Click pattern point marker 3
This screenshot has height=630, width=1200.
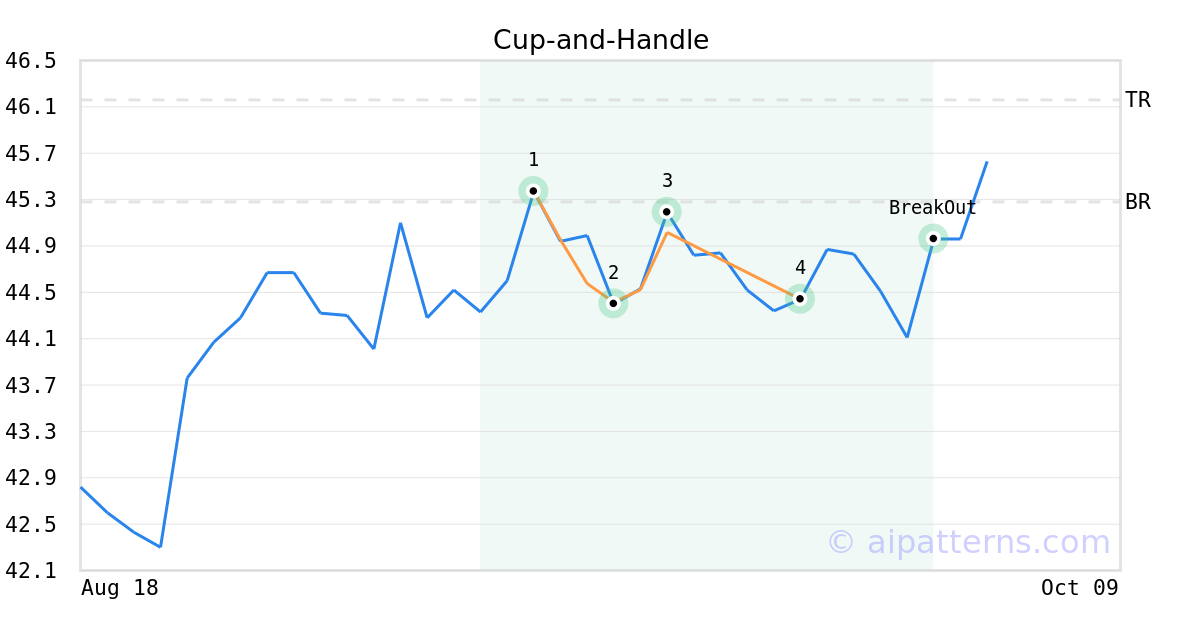click(667, 212)
